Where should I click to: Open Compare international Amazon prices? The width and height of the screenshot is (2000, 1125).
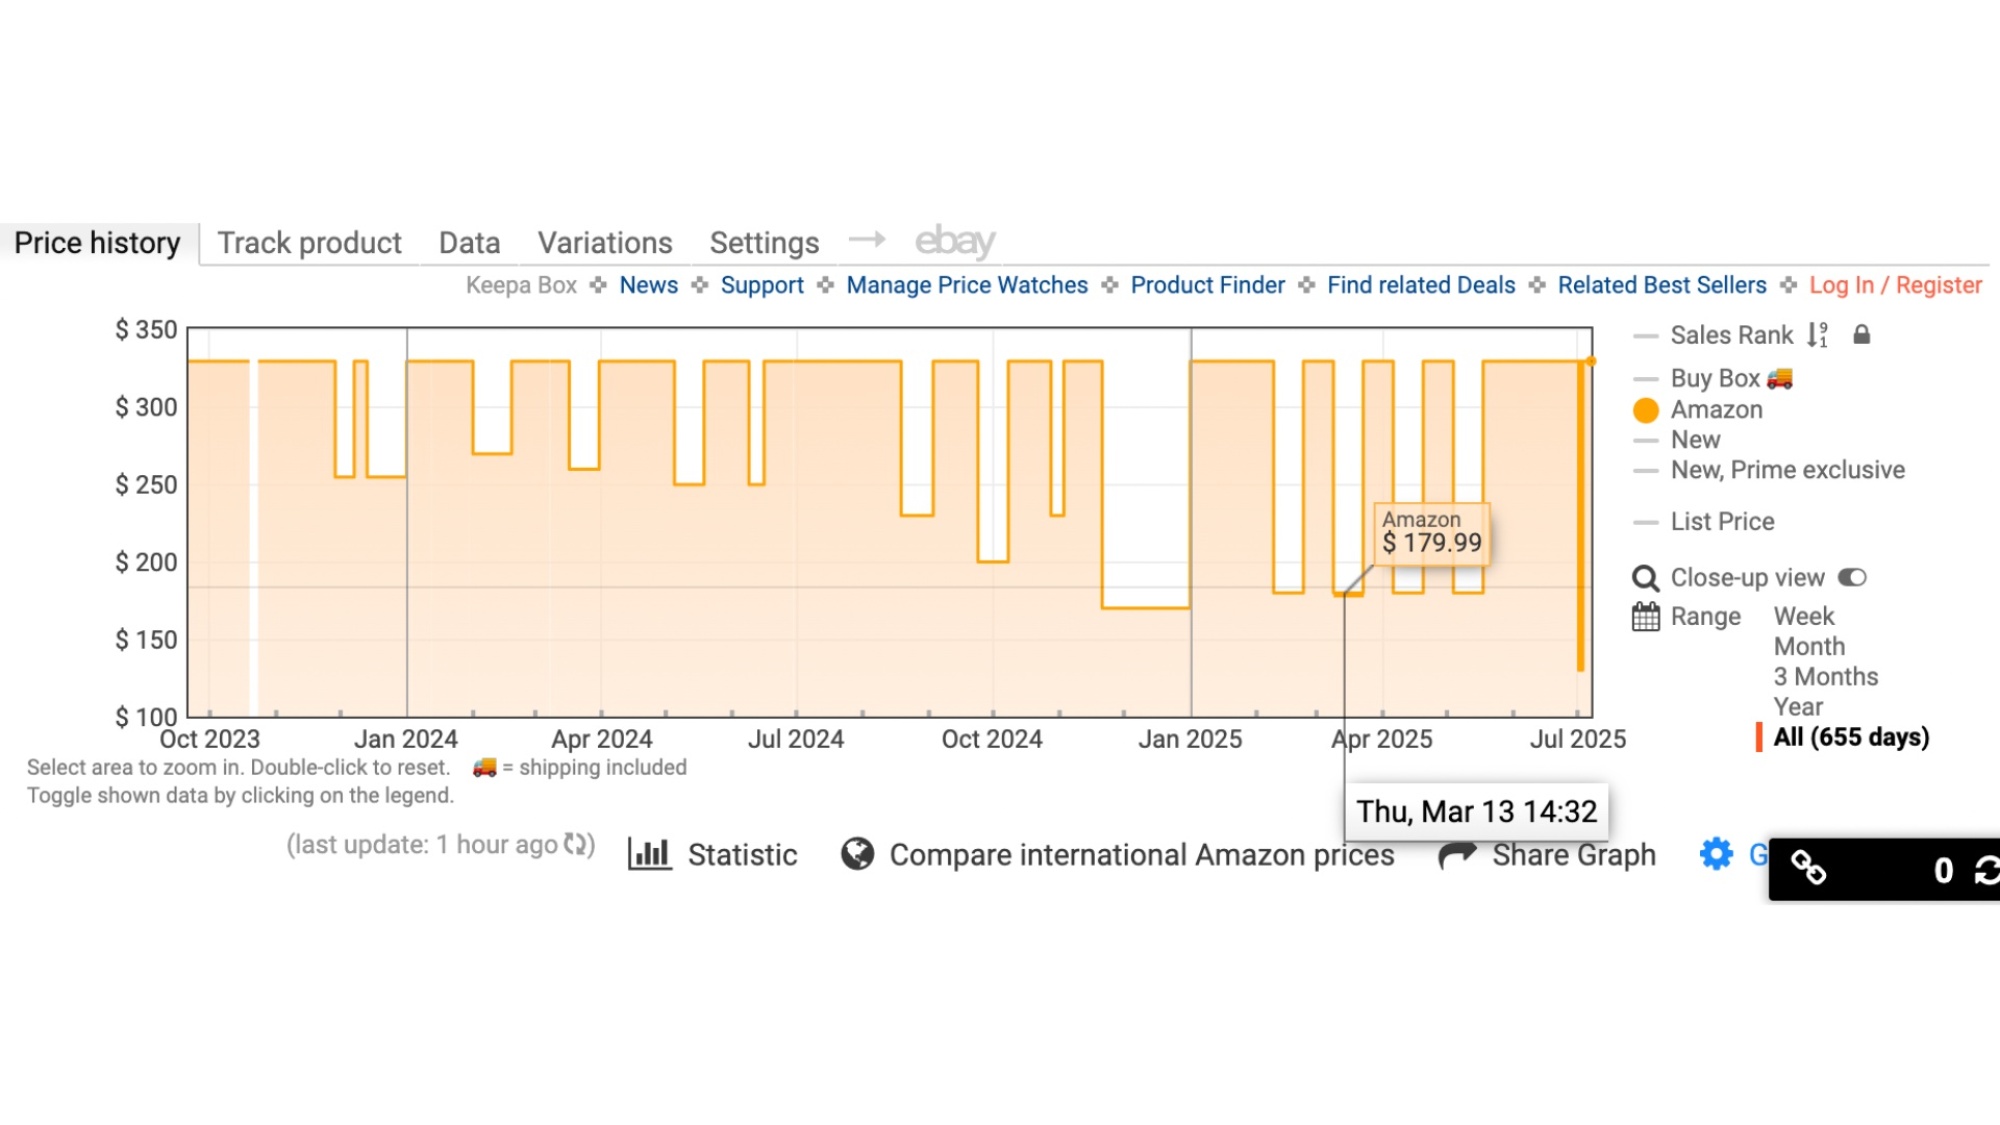pos(1141,855)
